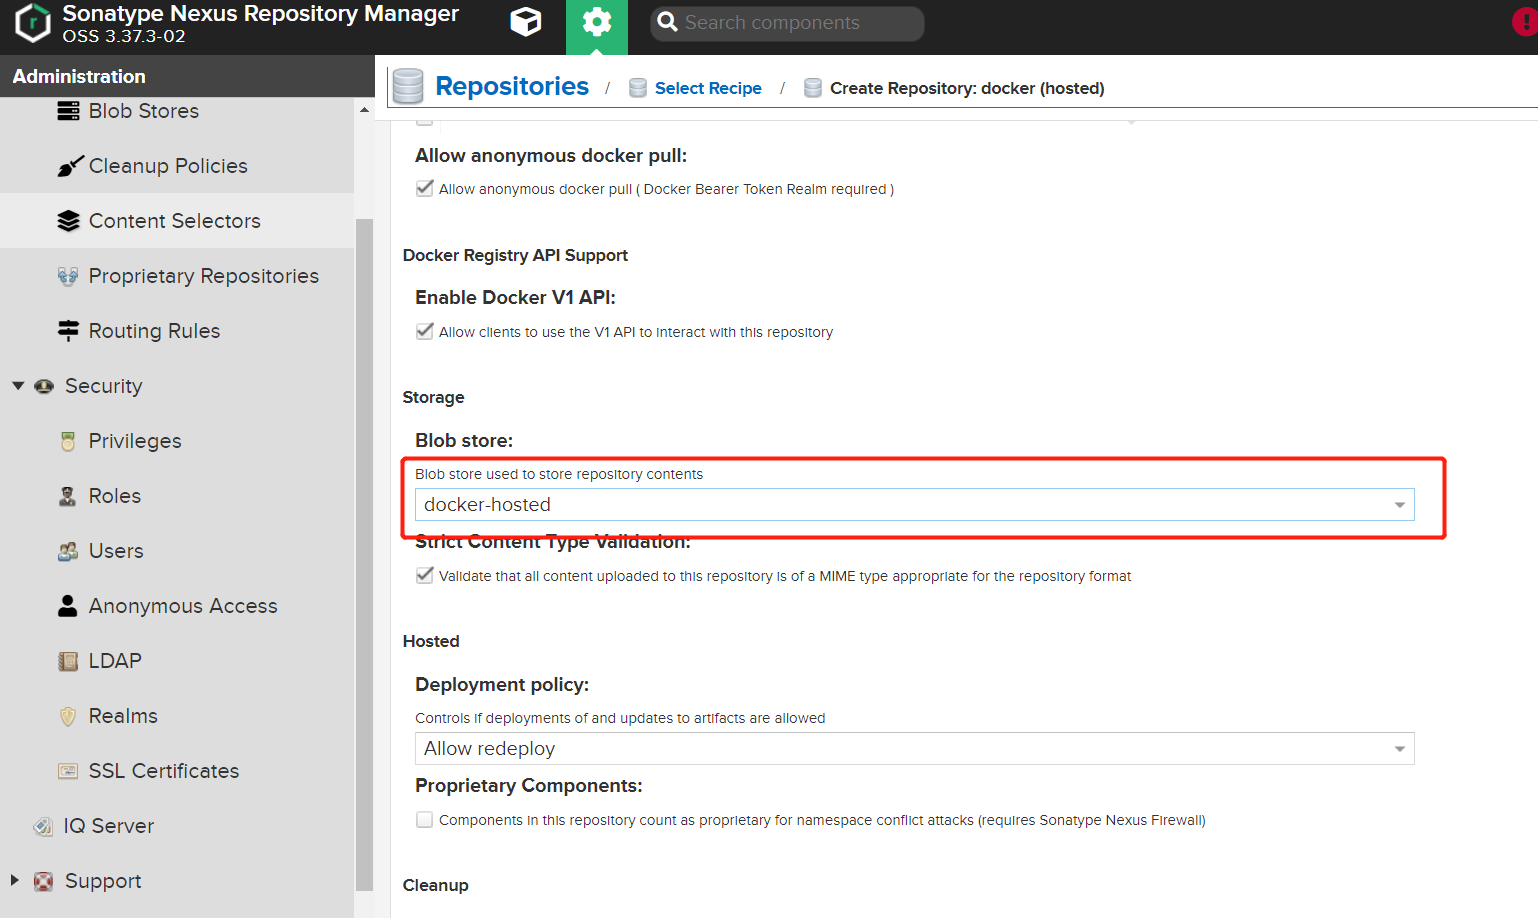
Task: Toggle Allow anonymous docker pull checkbox
Action: (425, 188)
